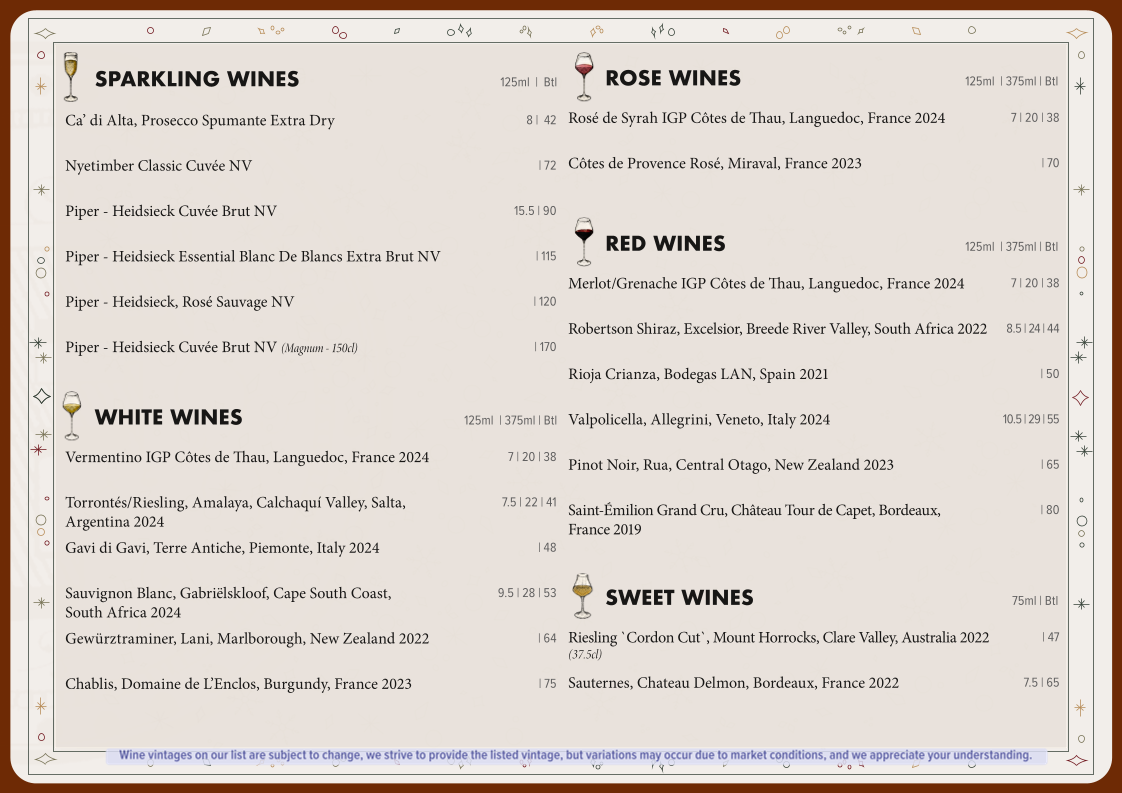
Task: Click Pinot Noir, Rua, Central Otago entry
Action: 731,465
